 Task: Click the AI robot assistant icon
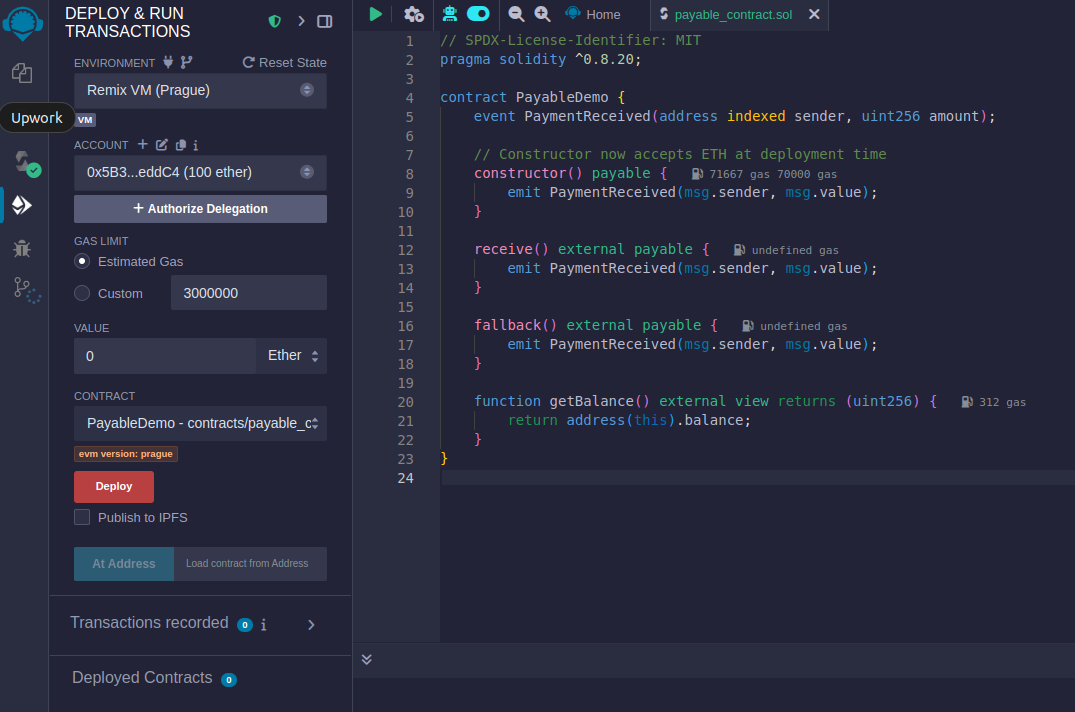450,13
